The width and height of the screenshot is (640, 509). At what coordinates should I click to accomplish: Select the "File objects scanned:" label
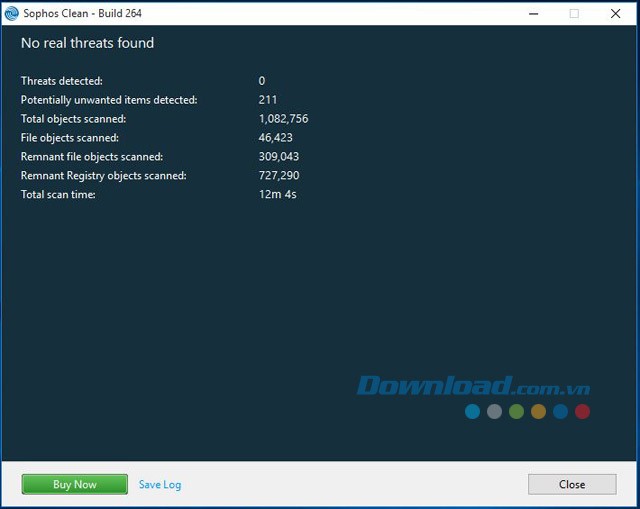70,138
